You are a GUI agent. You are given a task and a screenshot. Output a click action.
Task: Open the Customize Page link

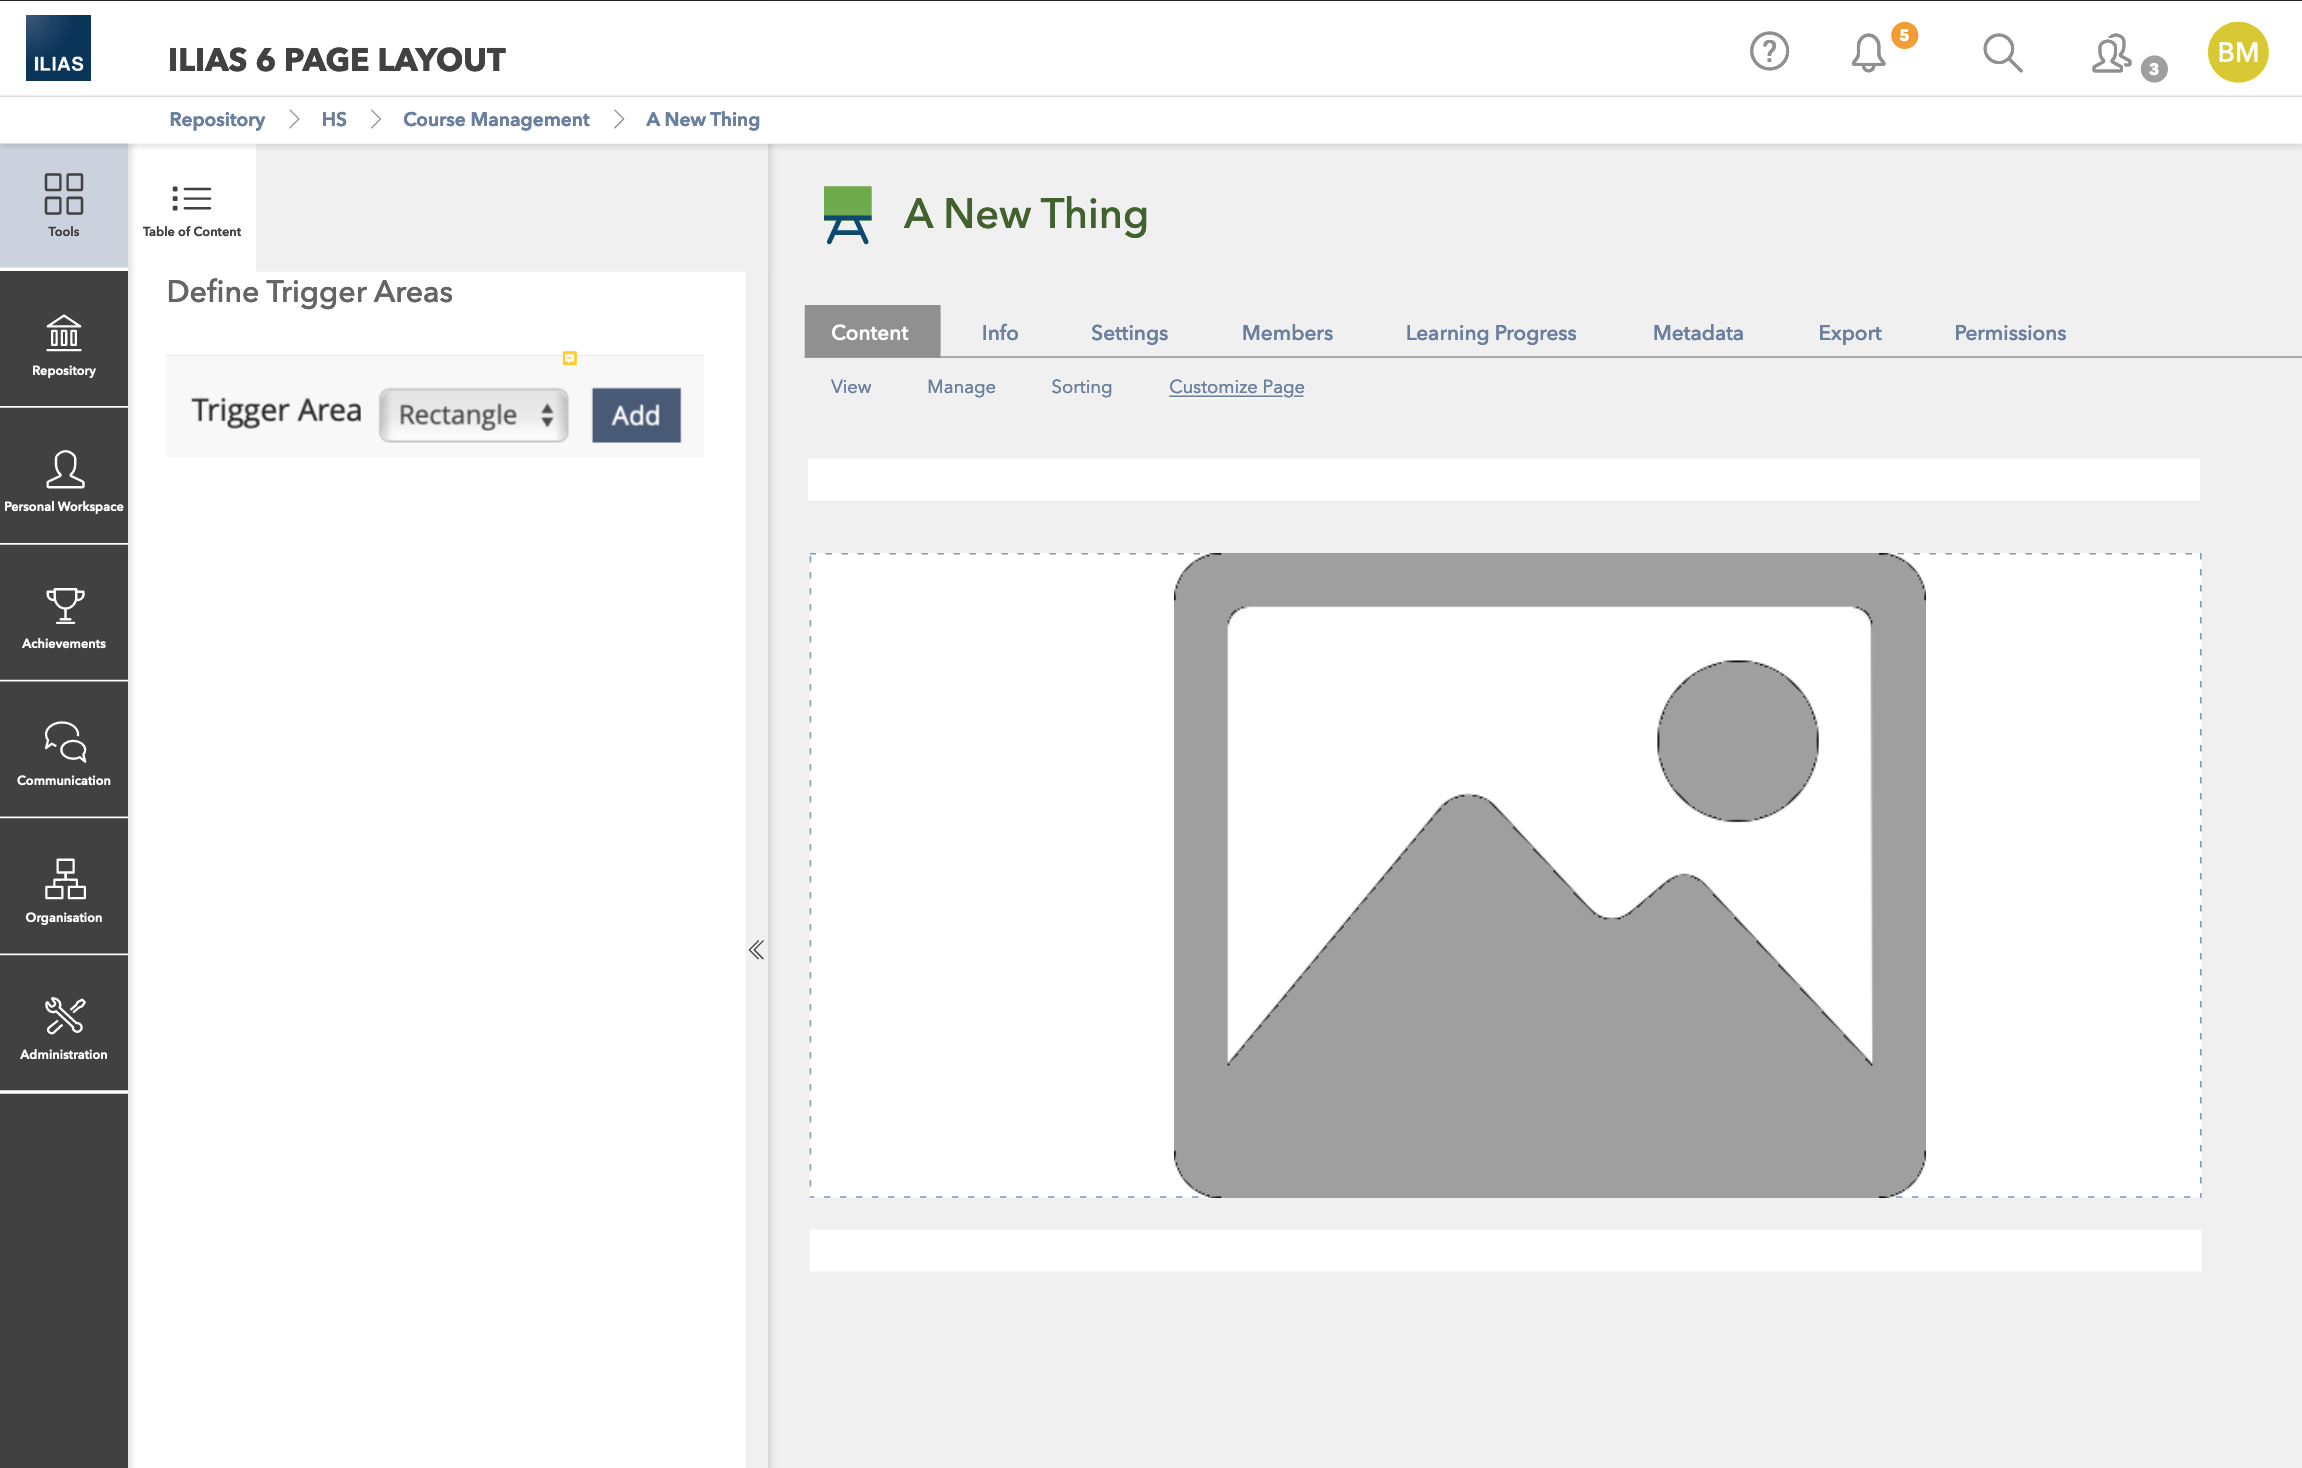(x=1236, y=387)
